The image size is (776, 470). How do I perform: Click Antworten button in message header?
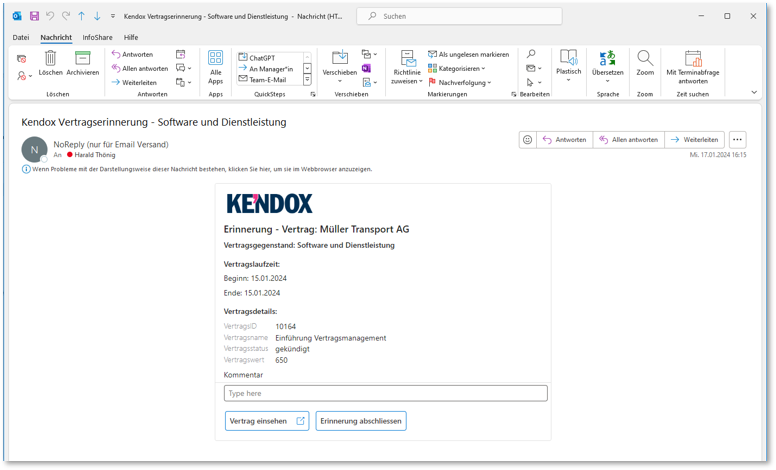(564, 140)
